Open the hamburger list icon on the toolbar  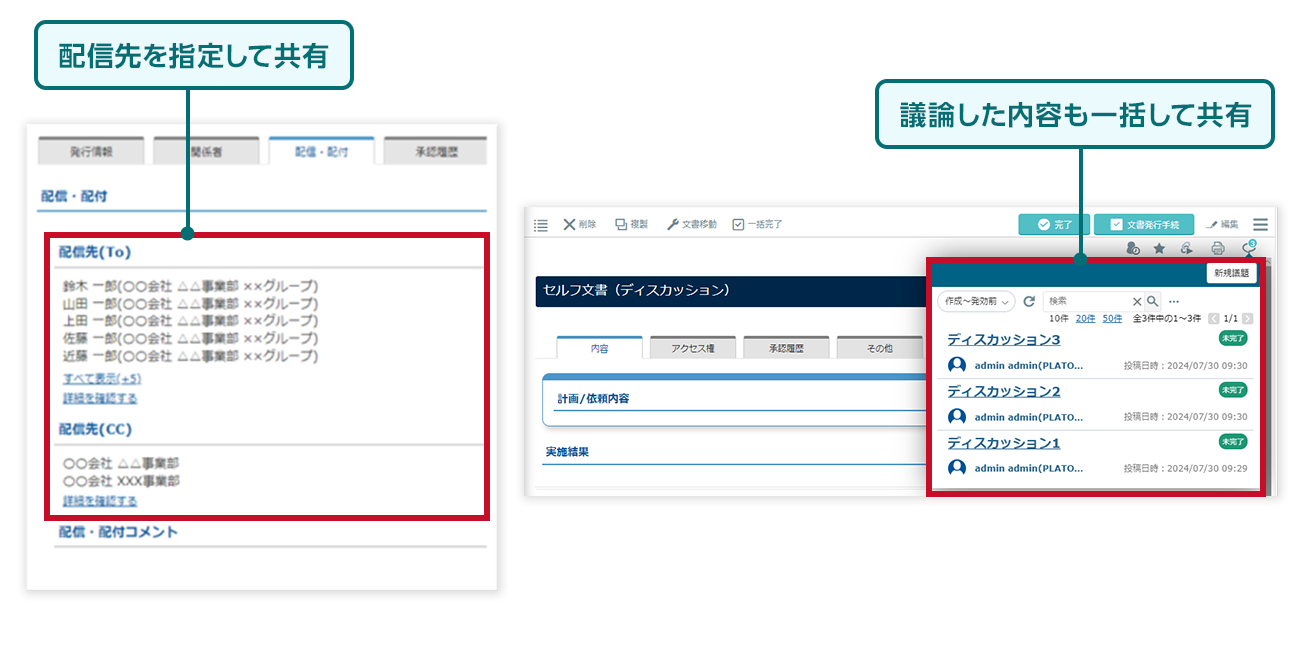click(540, 224)
